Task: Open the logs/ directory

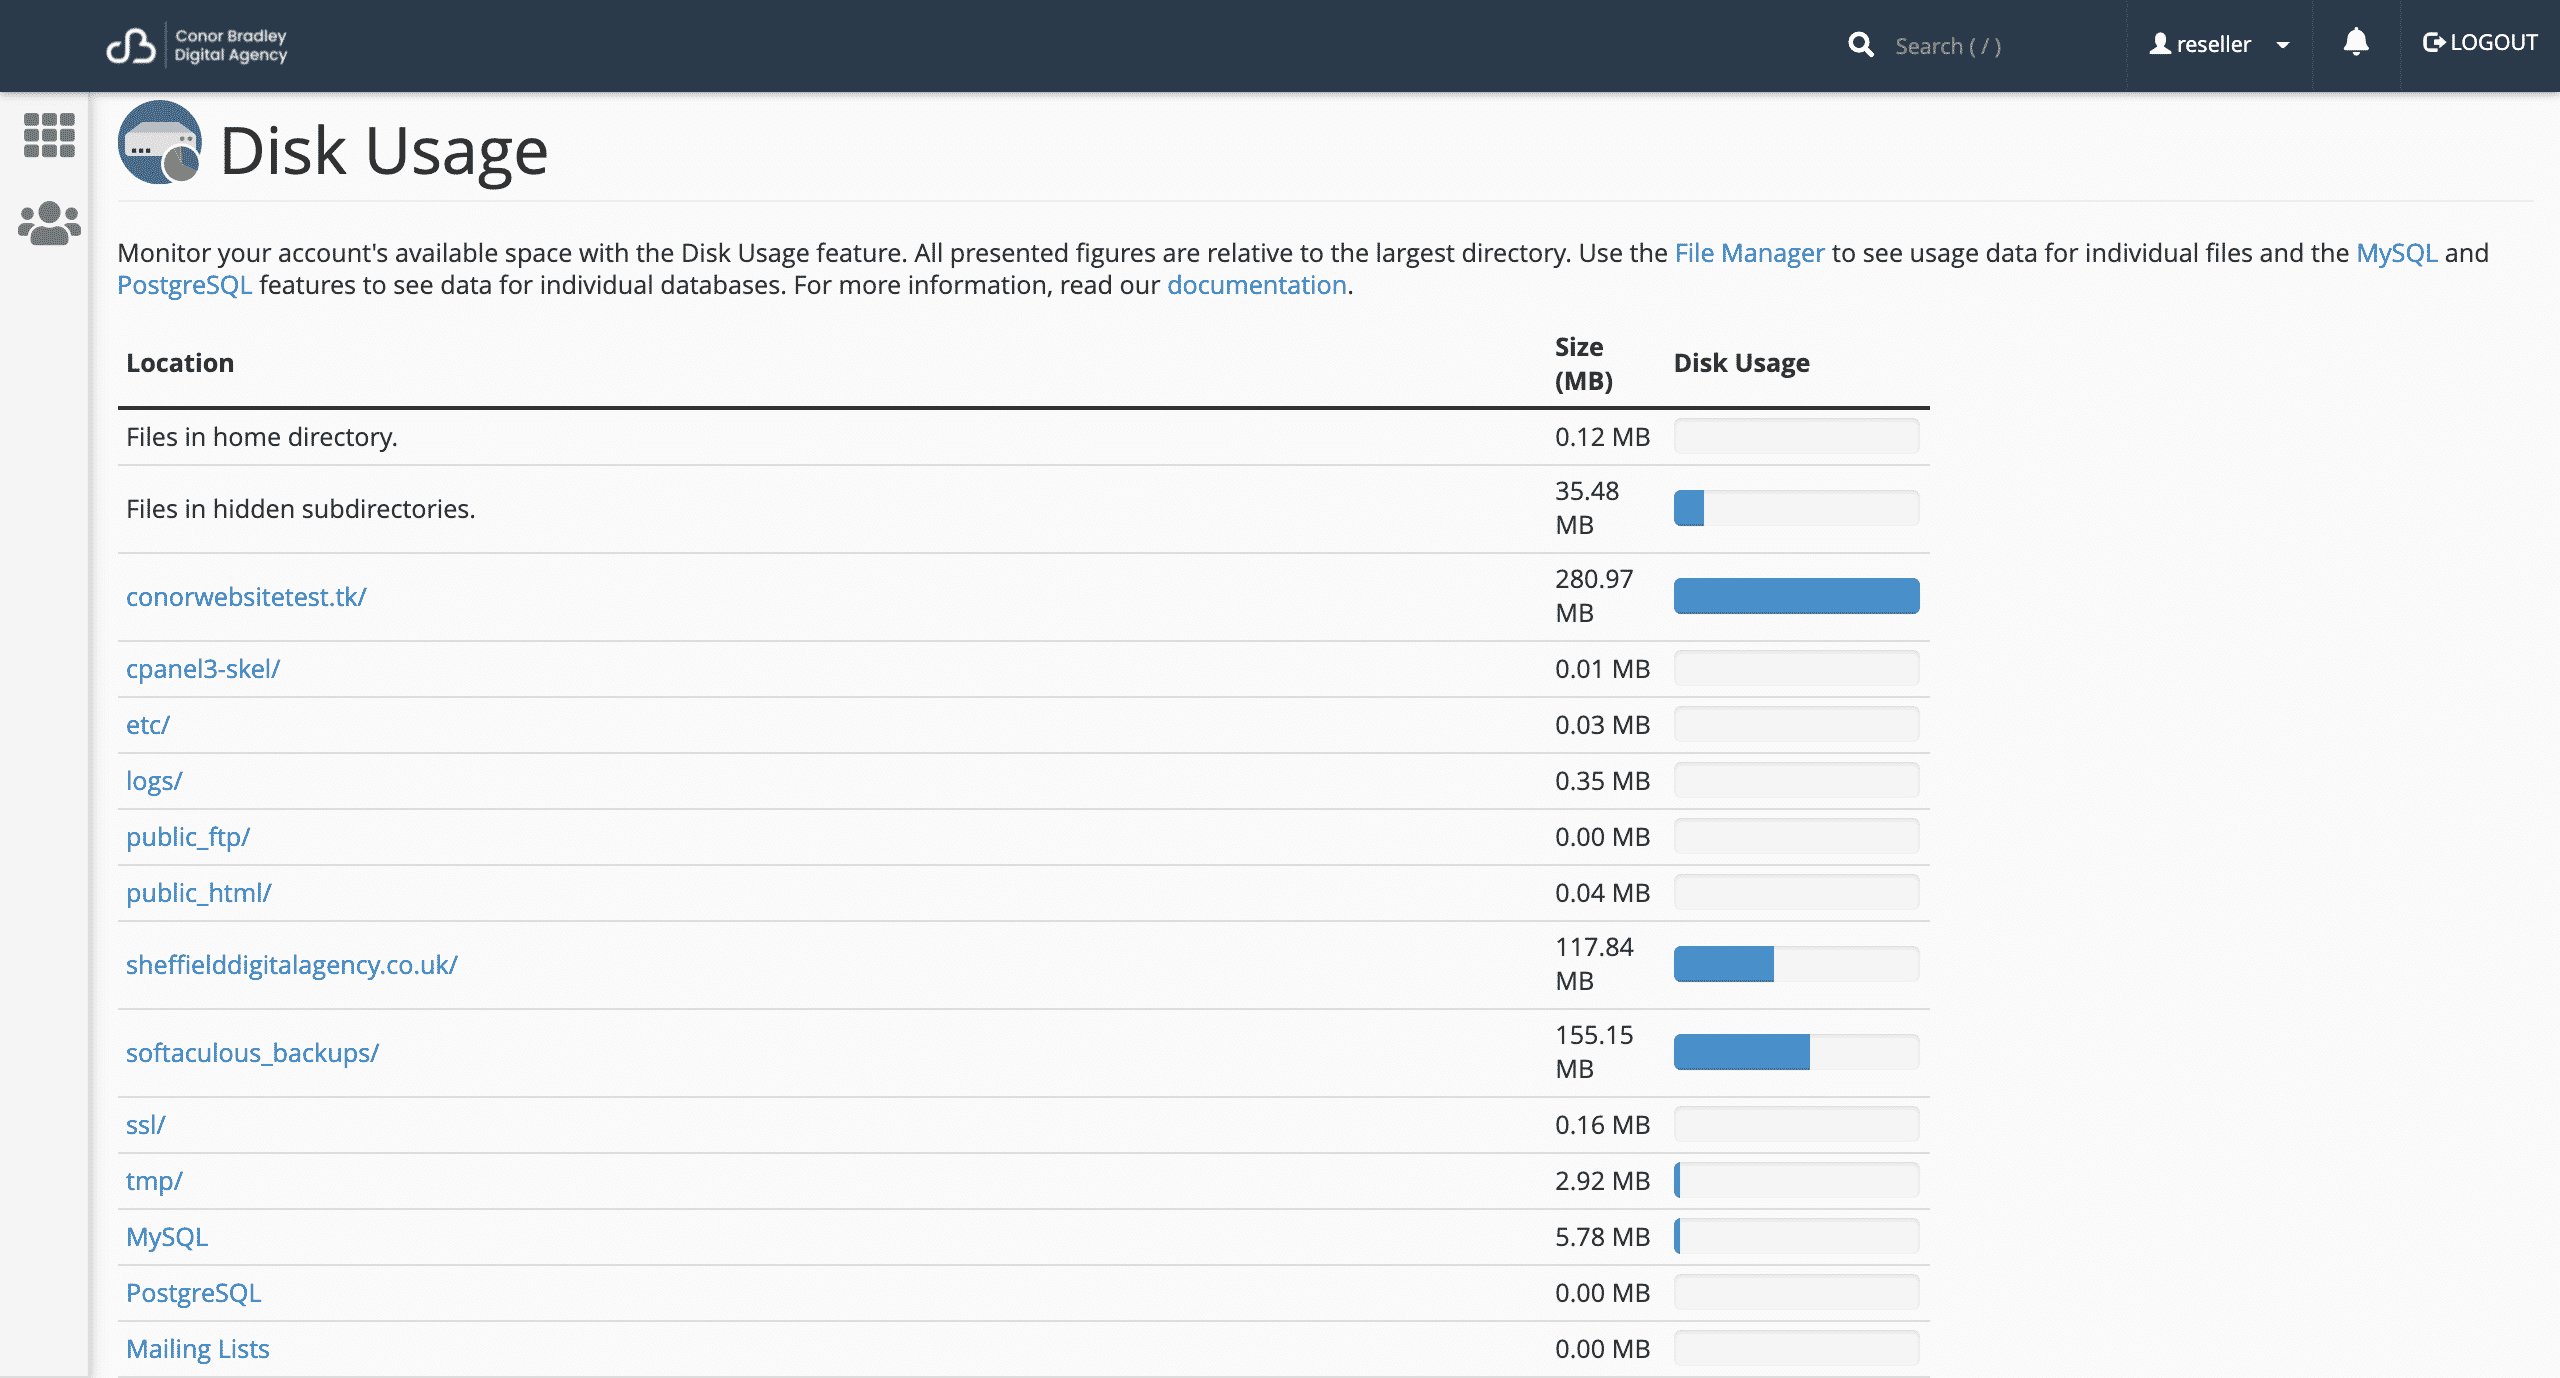Action: pyautogui.click(x=154, y=781)
